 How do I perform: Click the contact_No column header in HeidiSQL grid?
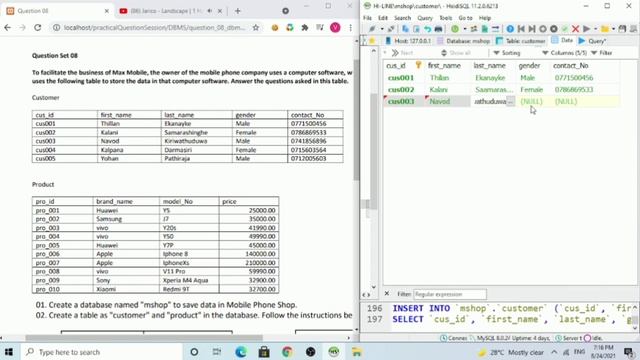coord(585,65)
